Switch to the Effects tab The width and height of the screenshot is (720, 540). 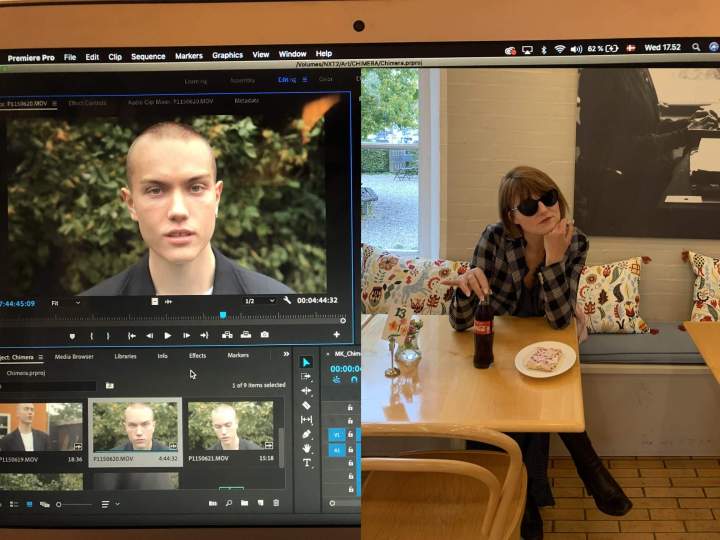click(x=197, y=356)
